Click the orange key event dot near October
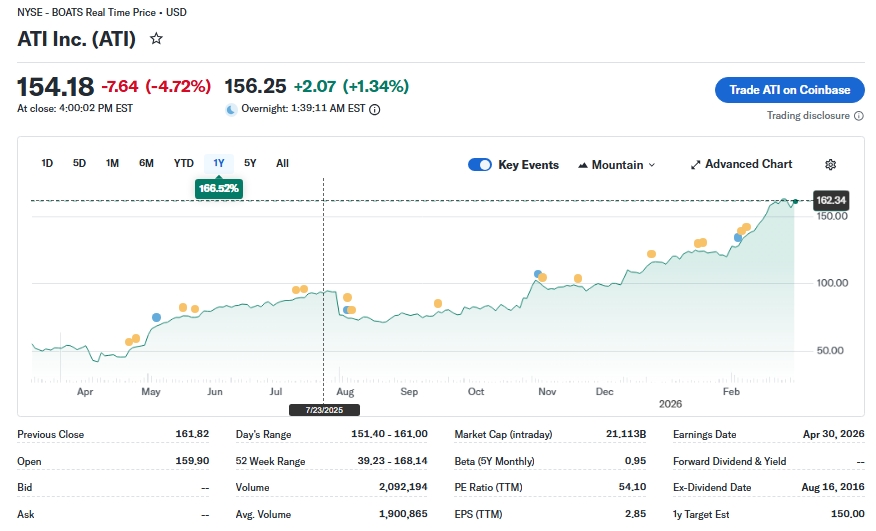 pyautogui.click(x=438, y=304)
